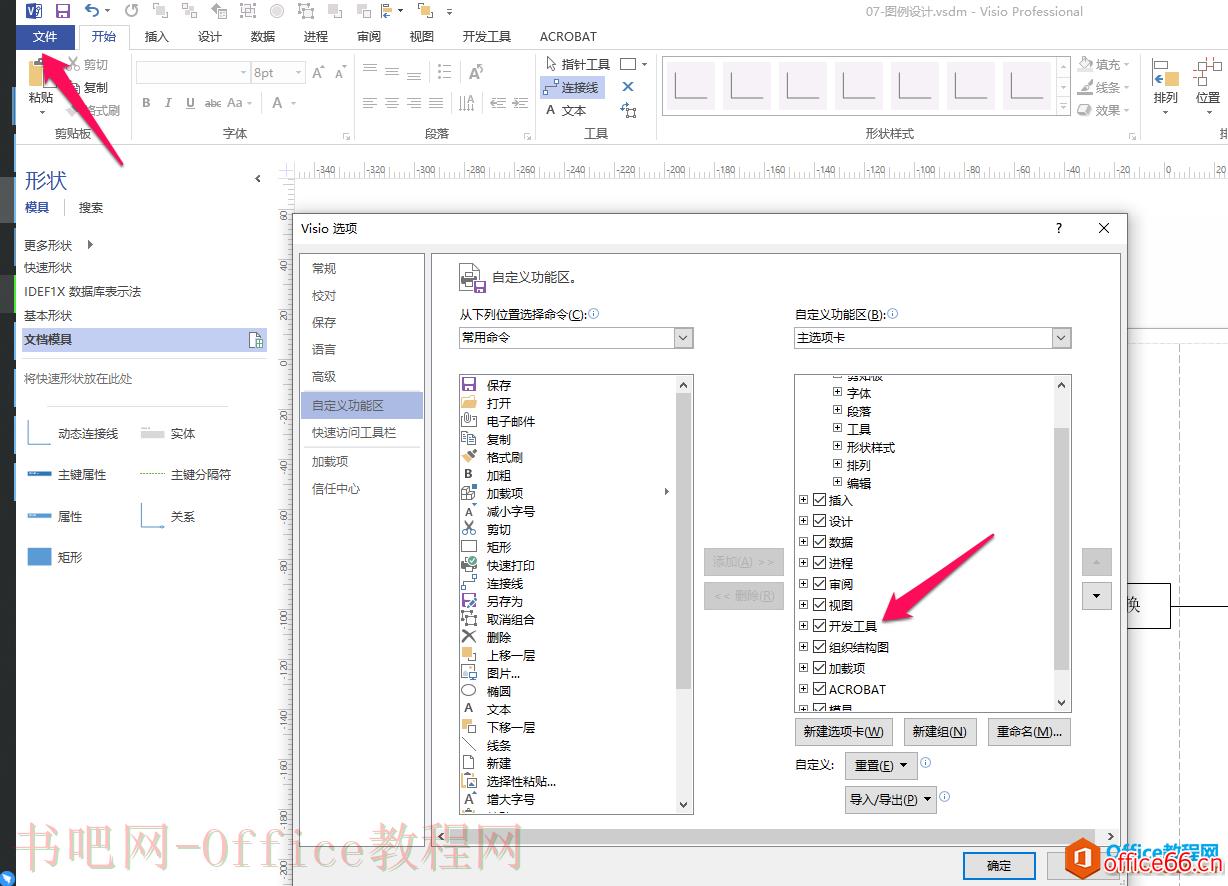Click the 新建选项卡(W) button

(x=844, y=732)
